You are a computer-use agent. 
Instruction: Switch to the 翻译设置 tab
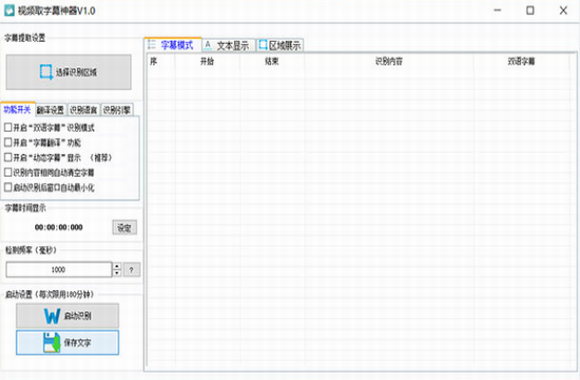tap(51, 110)
